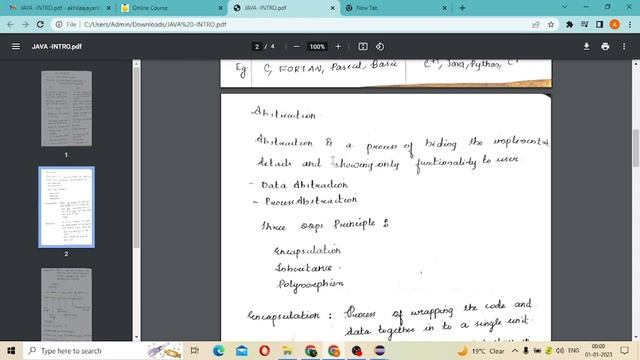Go back in the browser
The image size is (640, 360).
[x=10, y=24]
